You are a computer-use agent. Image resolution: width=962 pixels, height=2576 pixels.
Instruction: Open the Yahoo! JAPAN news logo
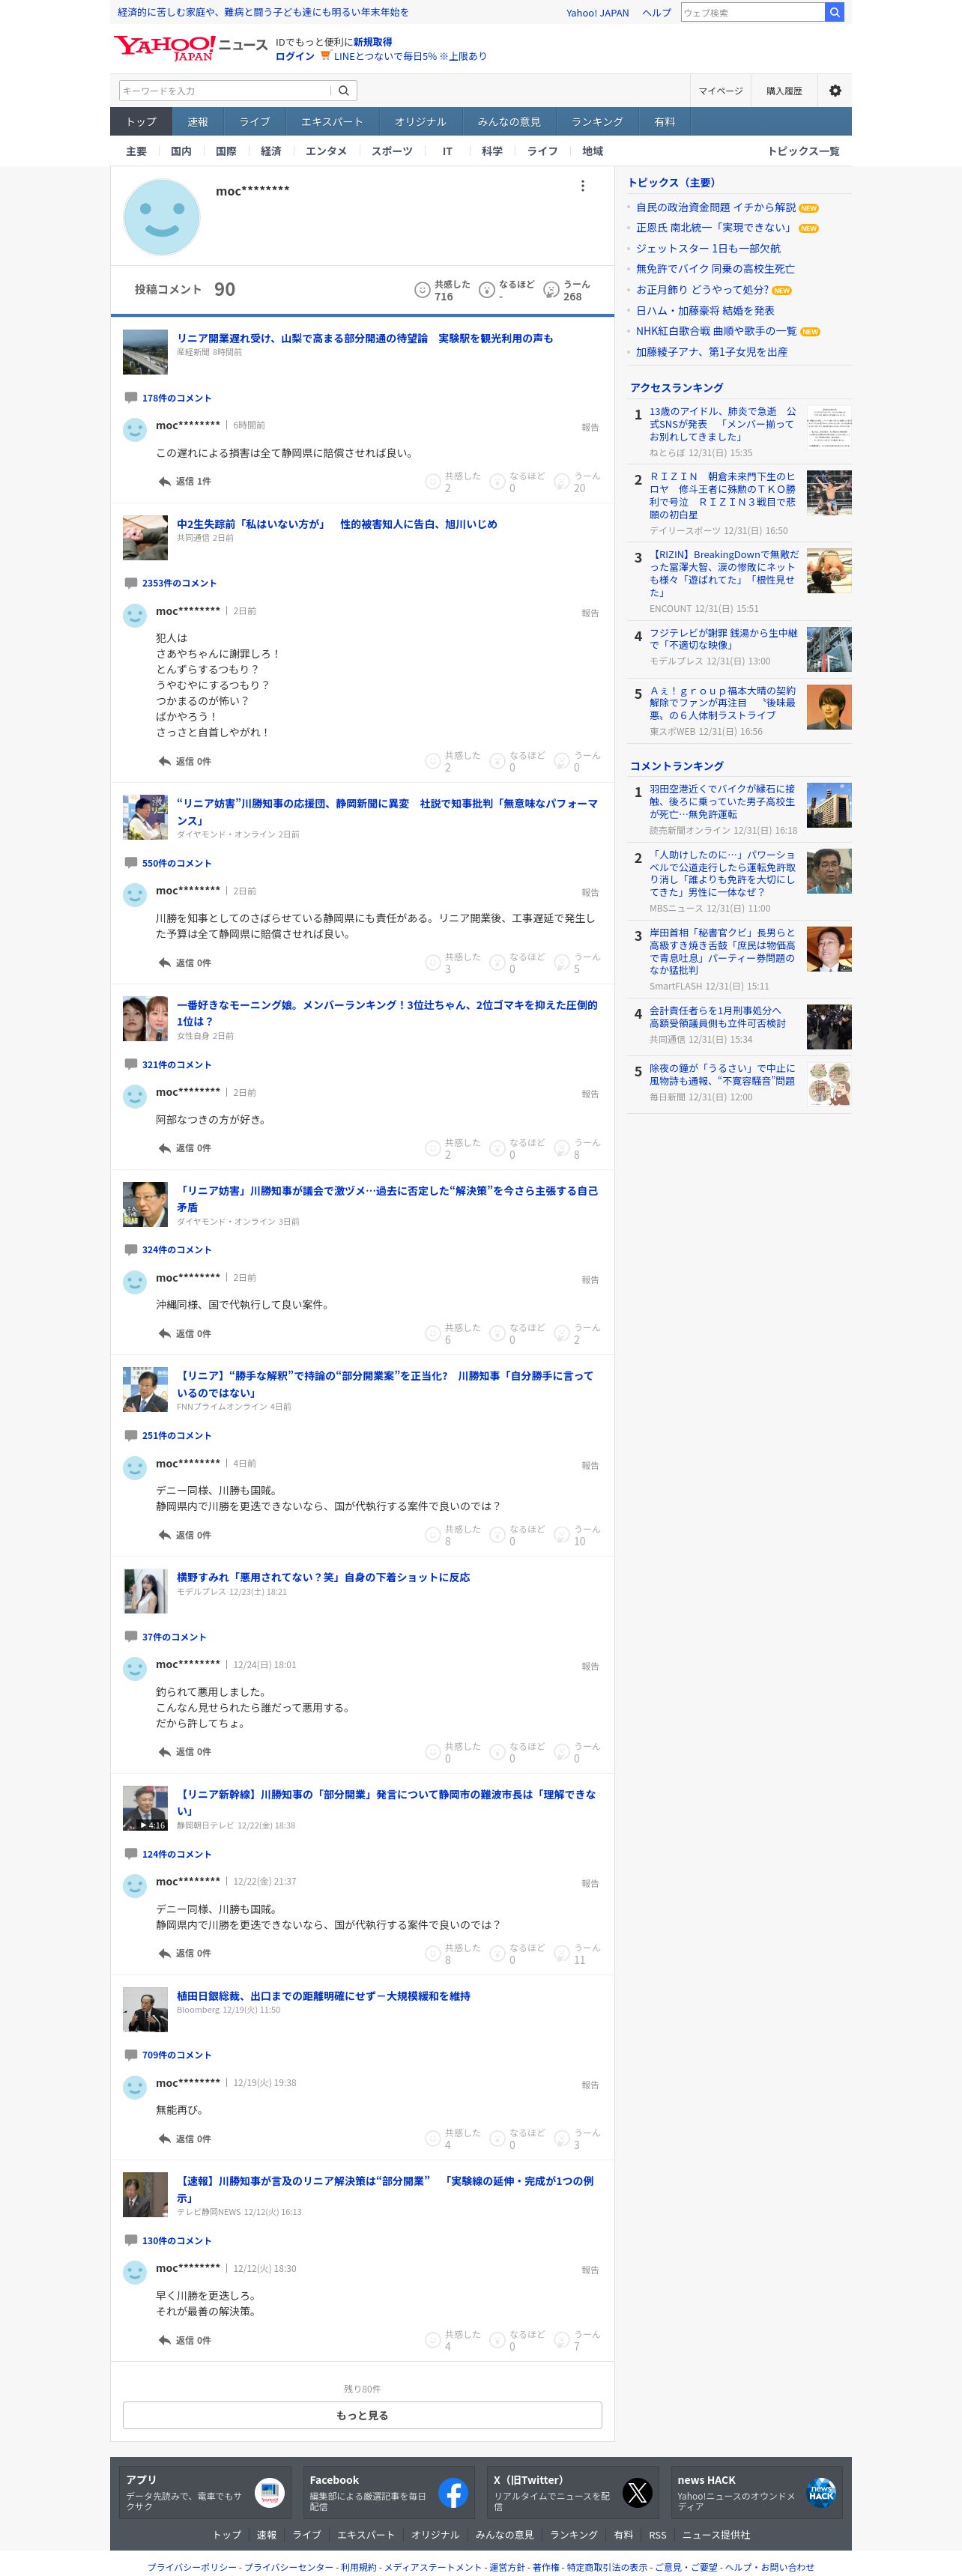190,47
